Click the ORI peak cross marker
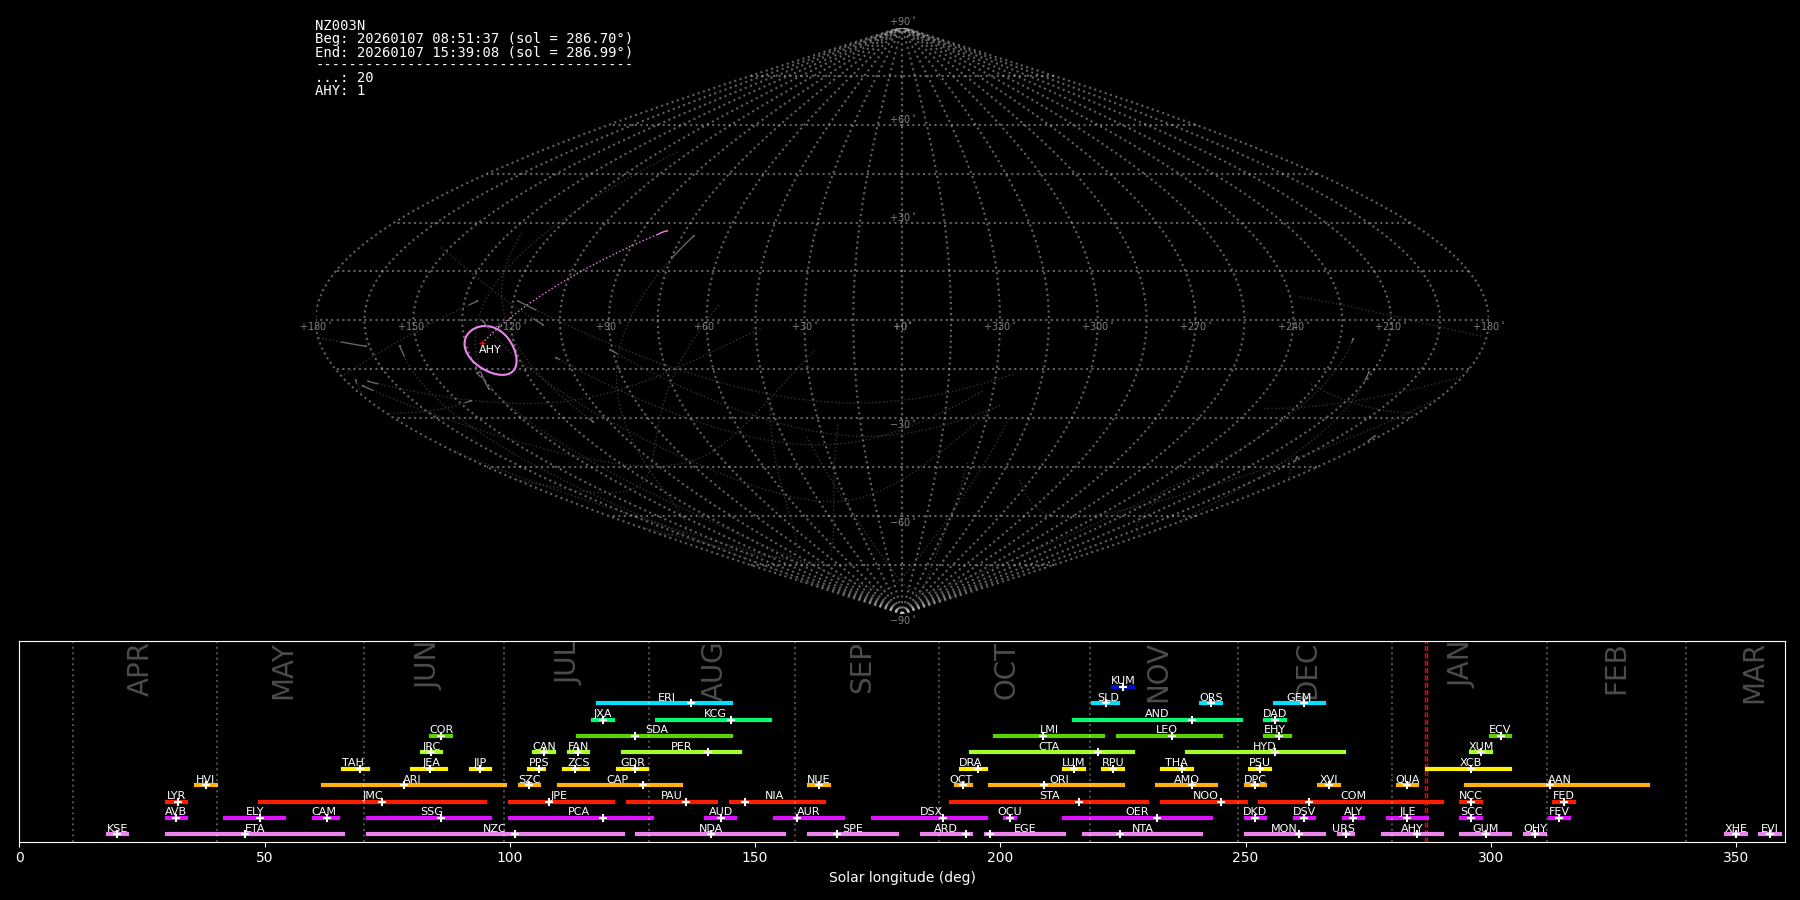This screenshot has width=1800, height=900. coord(1044,785)
